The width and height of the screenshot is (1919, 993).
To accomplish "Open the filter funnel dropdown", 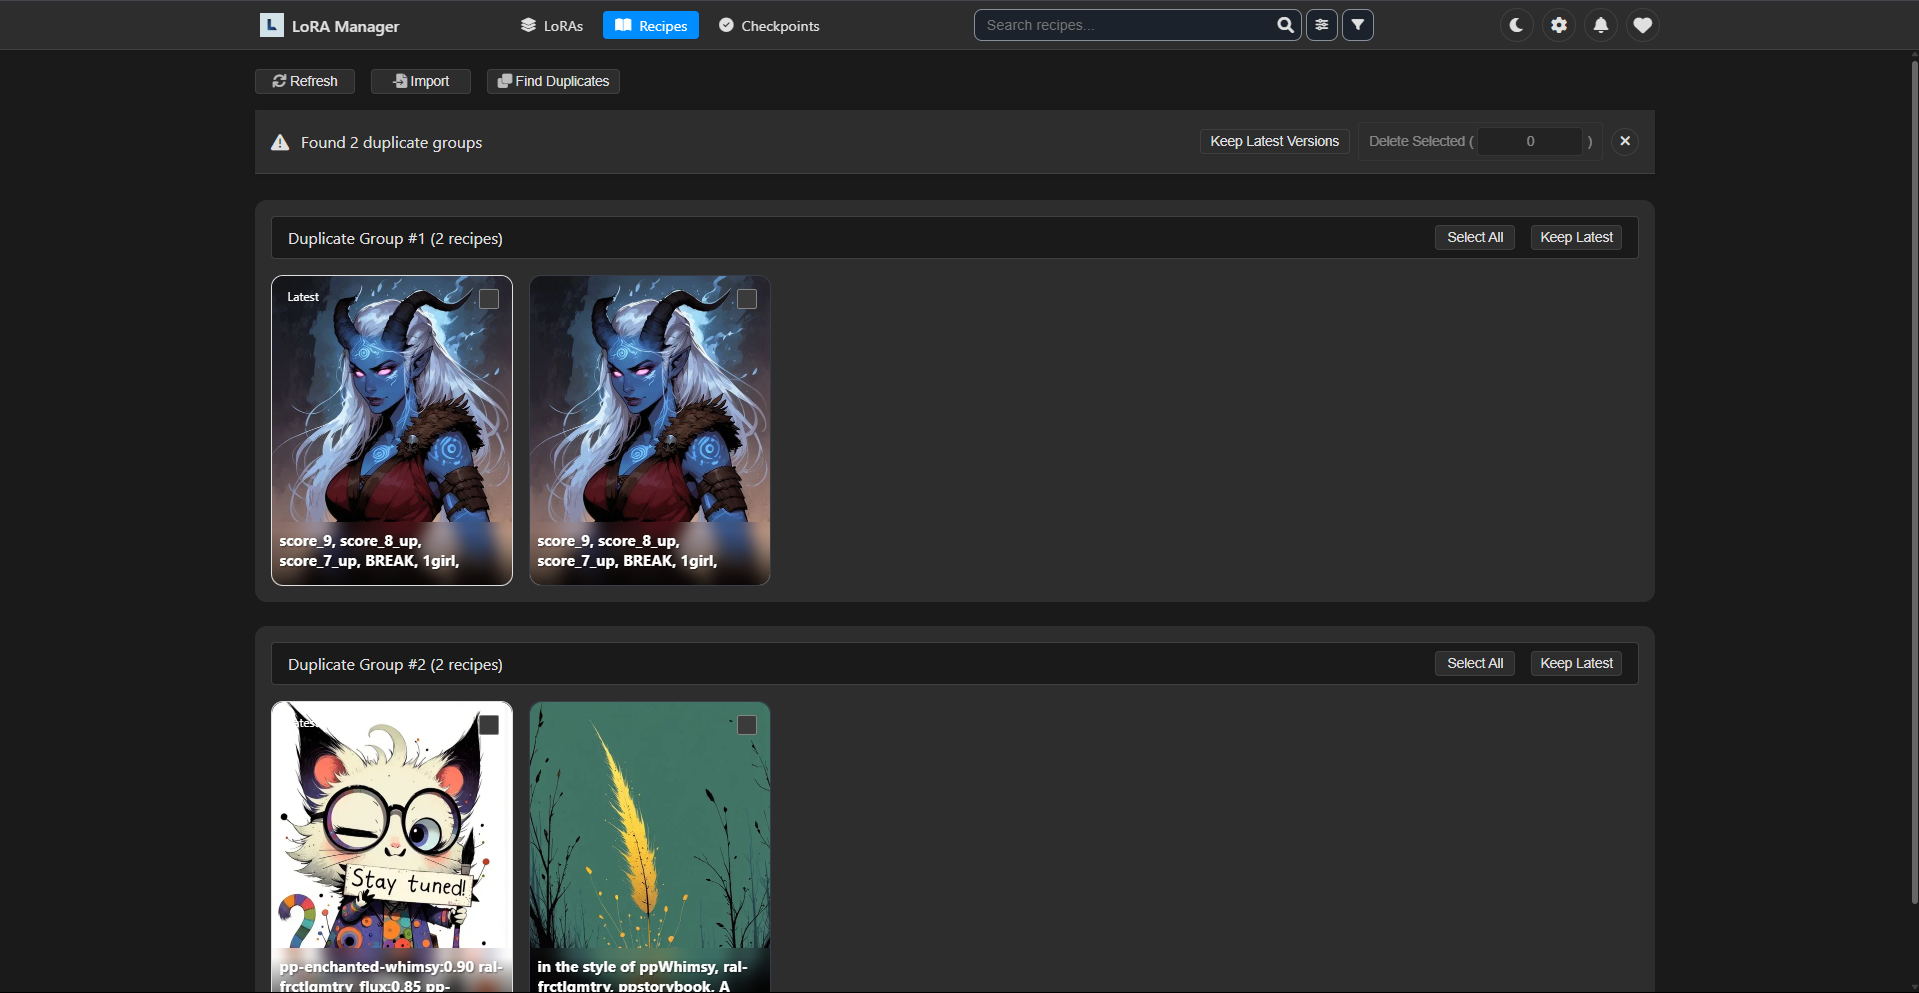I will (x=1357, y=25).
